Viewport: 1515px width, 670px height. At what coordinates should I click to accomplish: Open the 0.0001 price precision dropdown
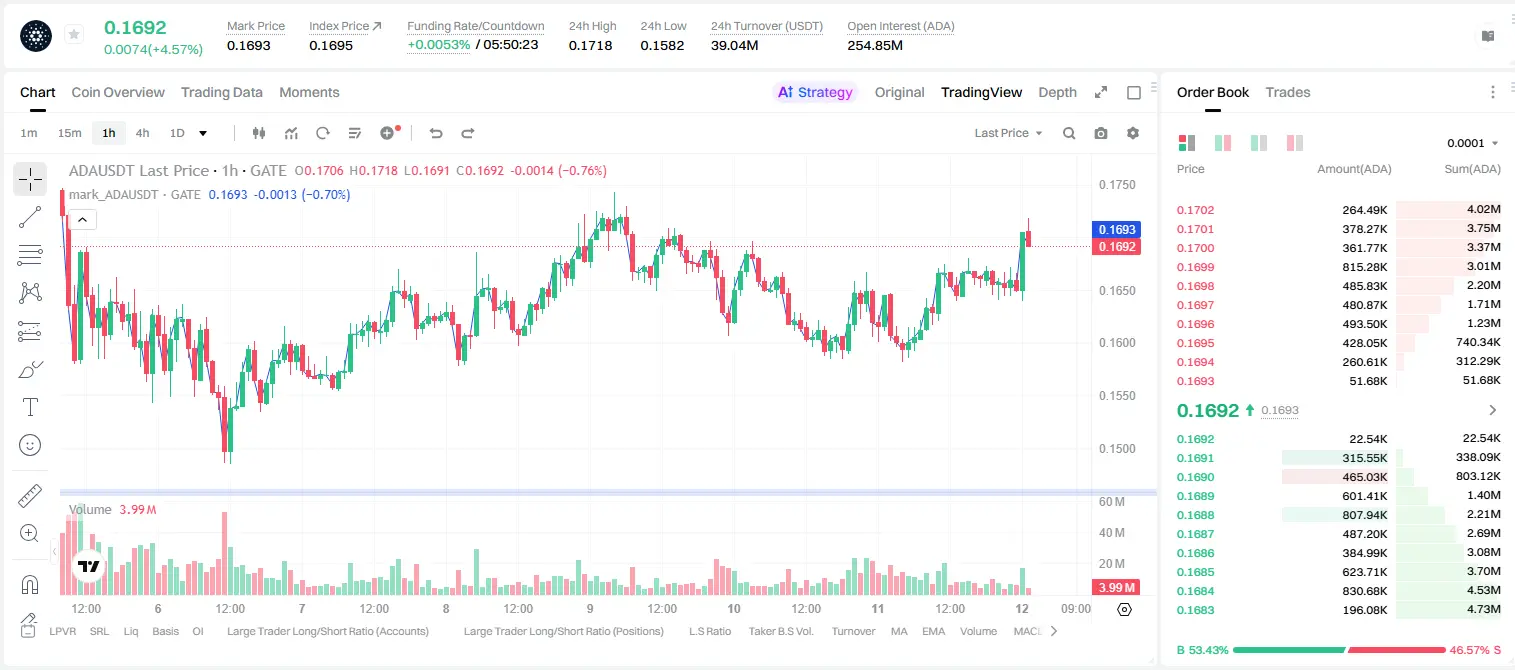tap(1473, 143)
